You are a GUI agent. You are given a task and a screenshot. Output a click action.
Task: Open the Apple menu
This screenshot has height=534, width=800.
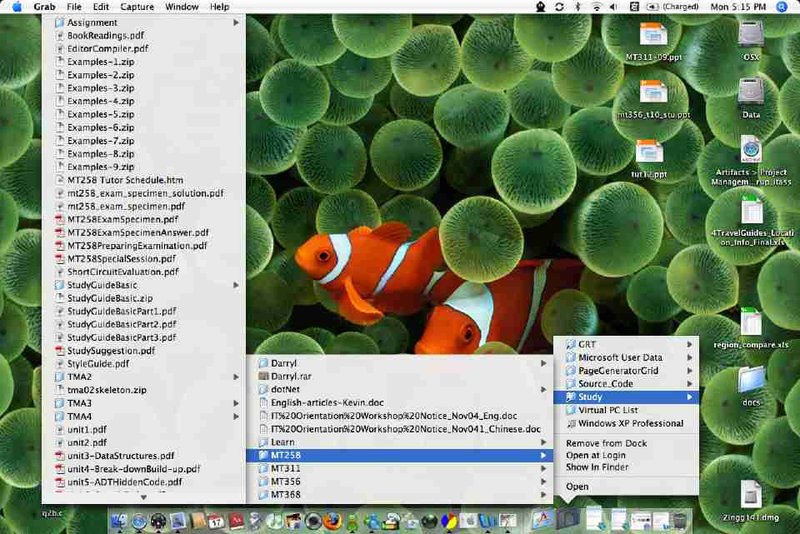coord(16,7)
